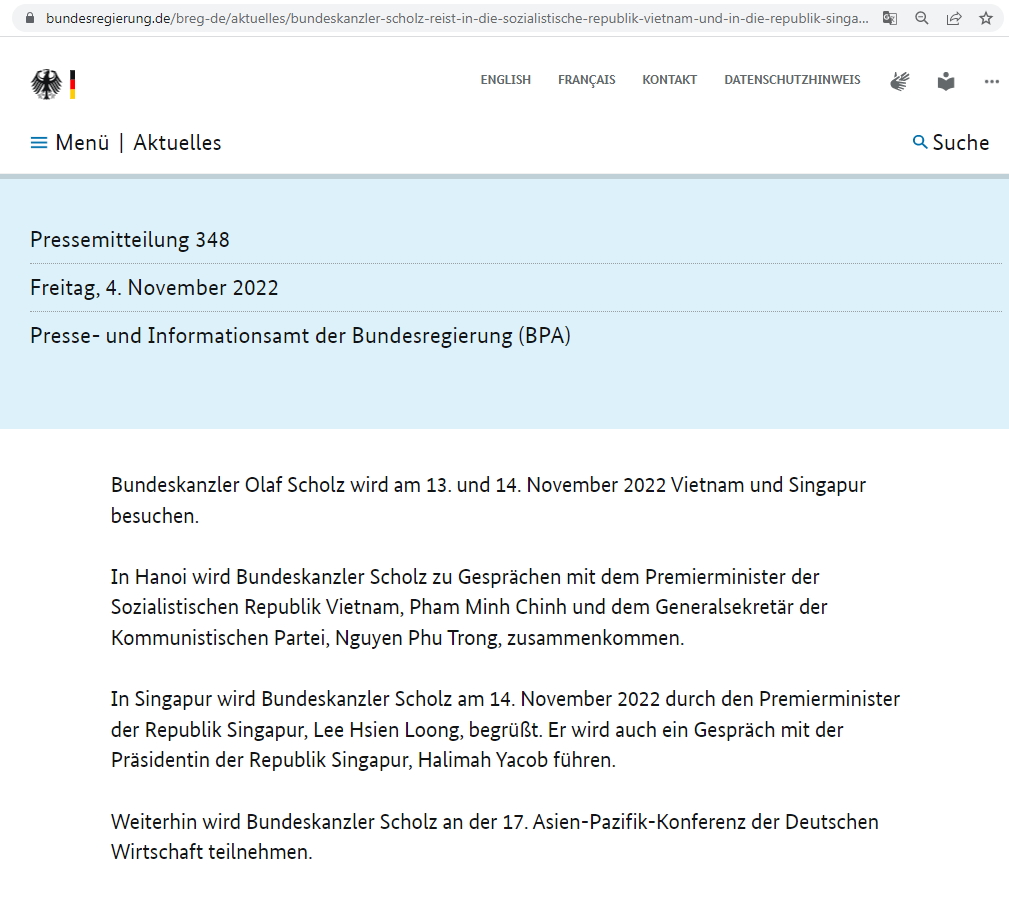
Task: Click paragraph starting 'In Singapur wird Bundeskanzler'
Action: pos(505,730)
